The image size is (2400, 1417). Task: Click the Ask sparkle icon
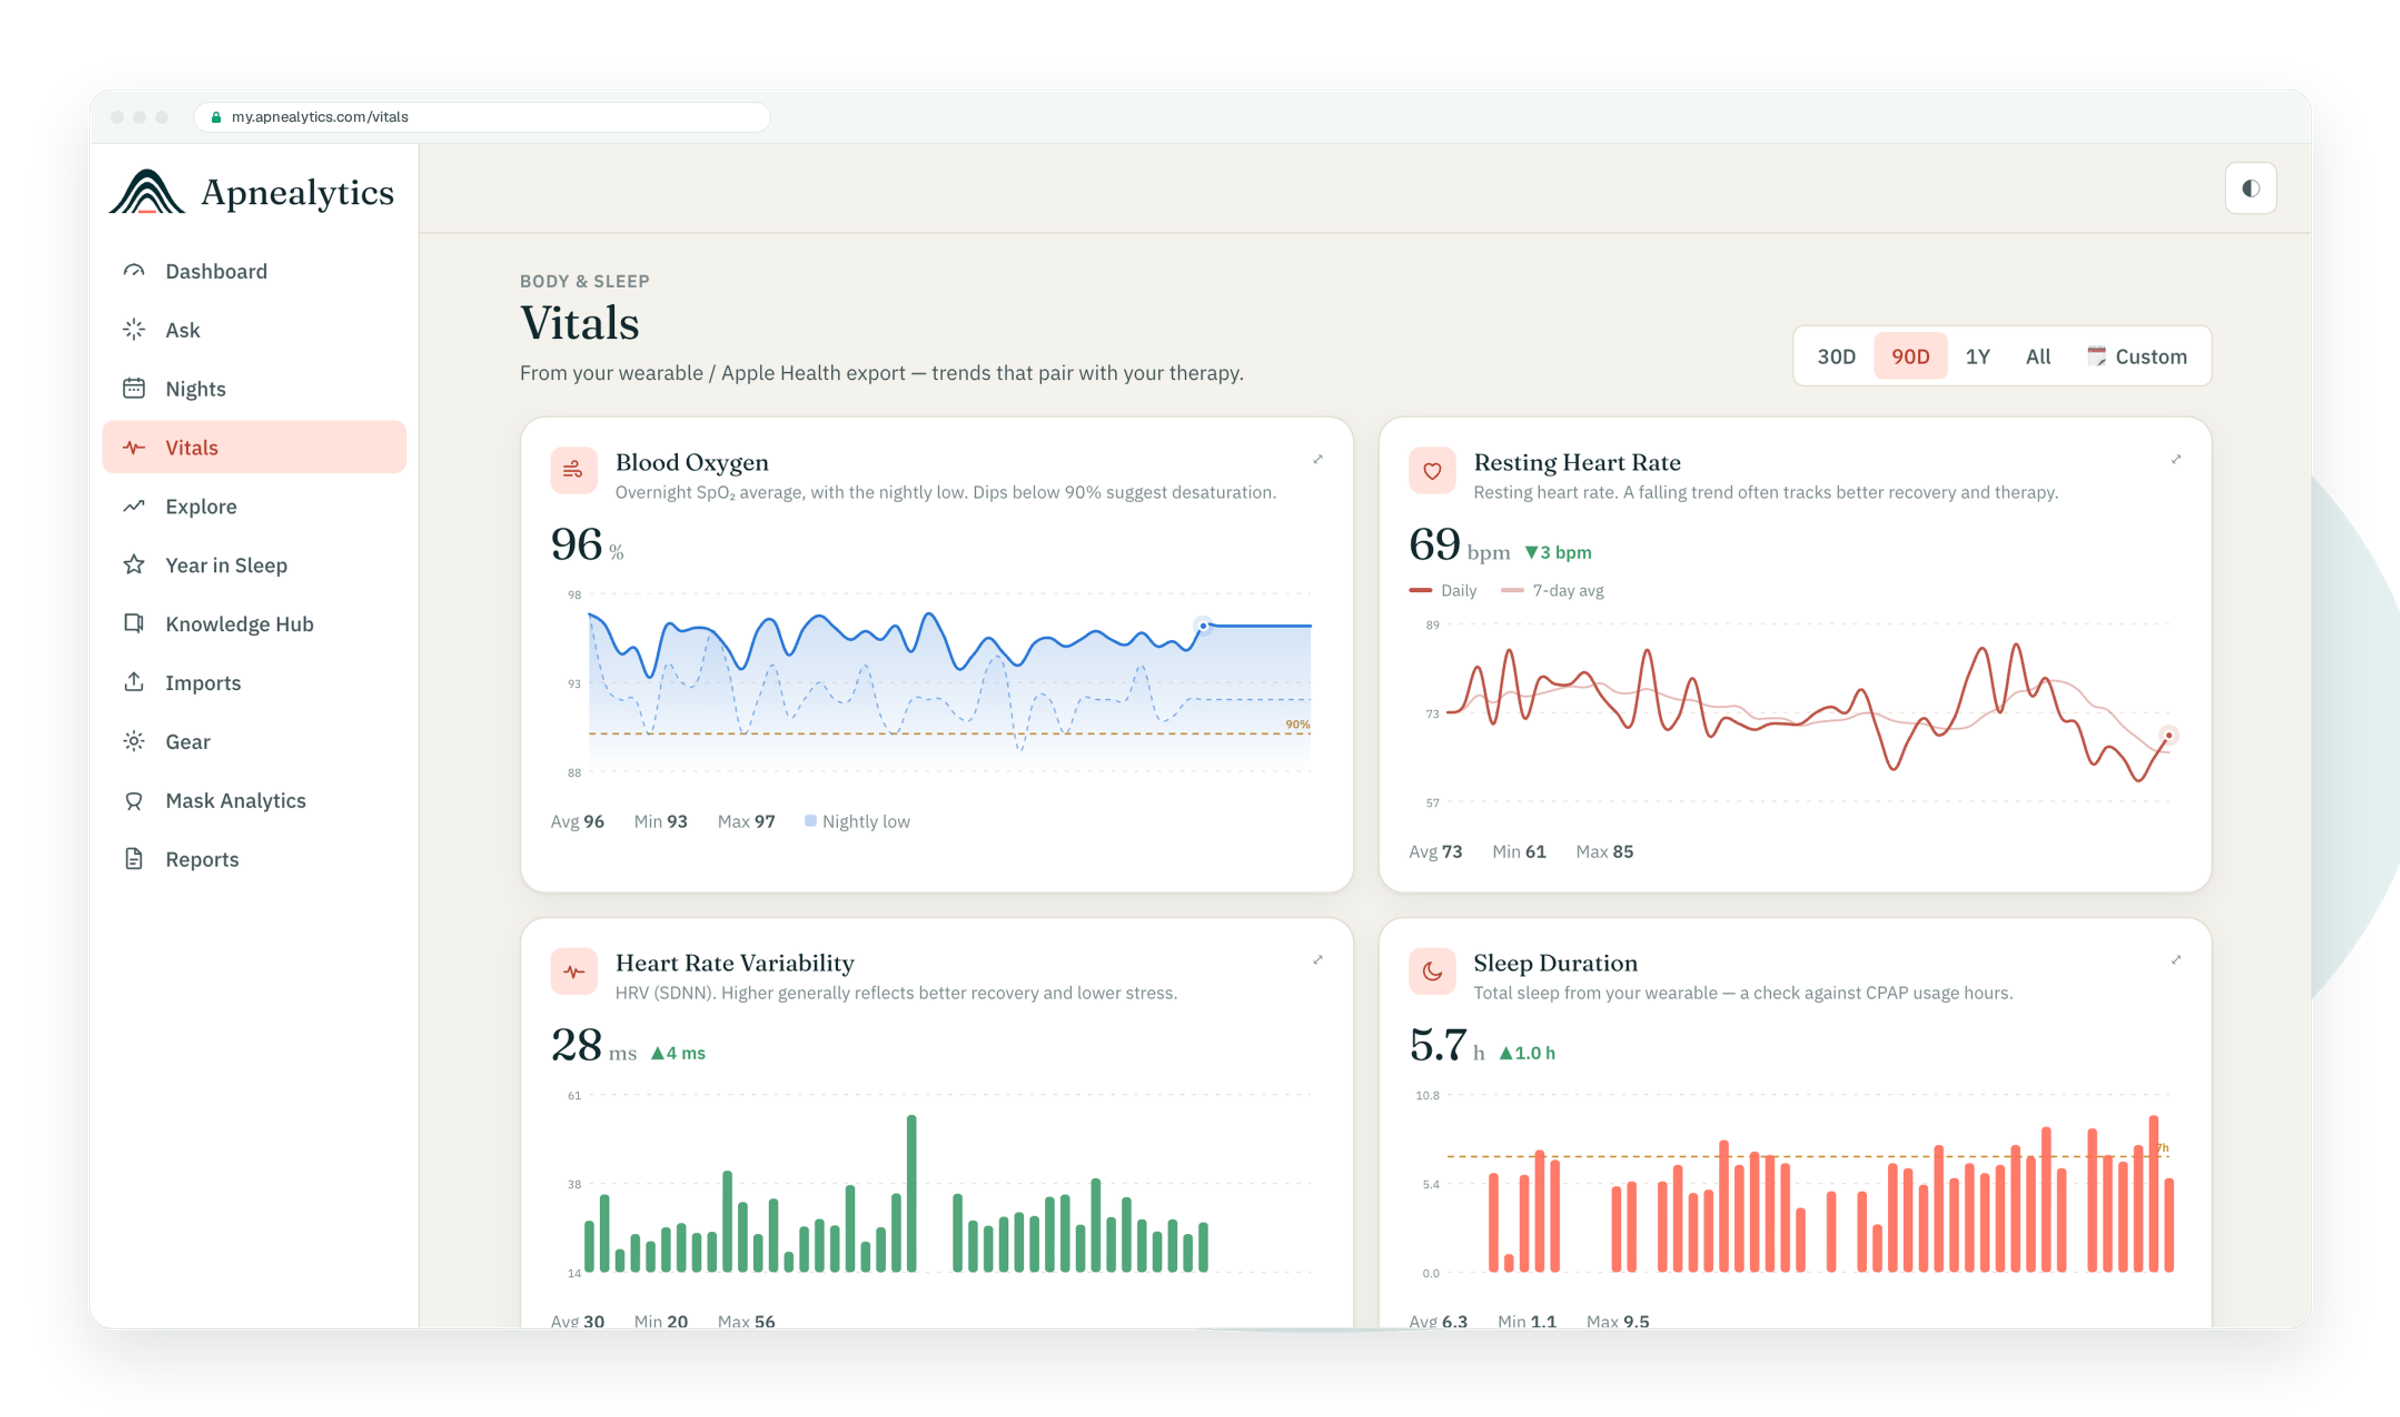134,330
